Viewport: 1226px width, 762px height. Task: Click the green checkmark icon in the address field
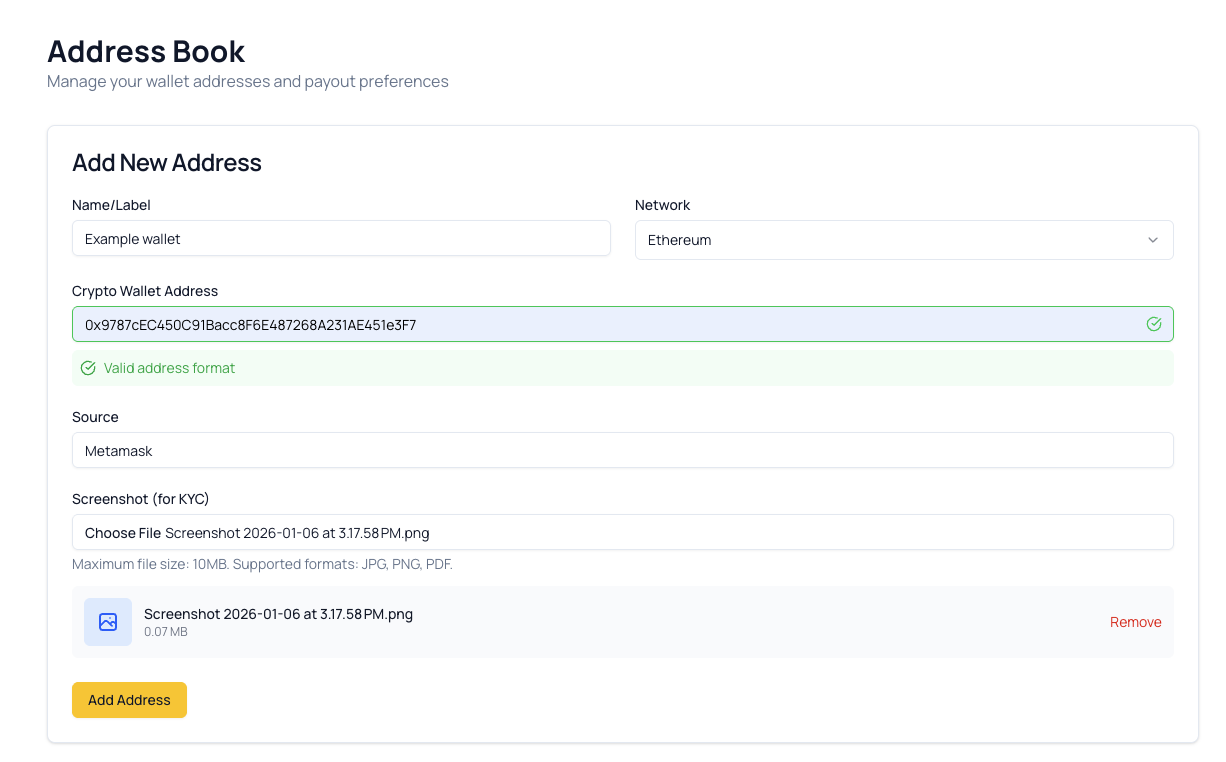click(1153, 323)
